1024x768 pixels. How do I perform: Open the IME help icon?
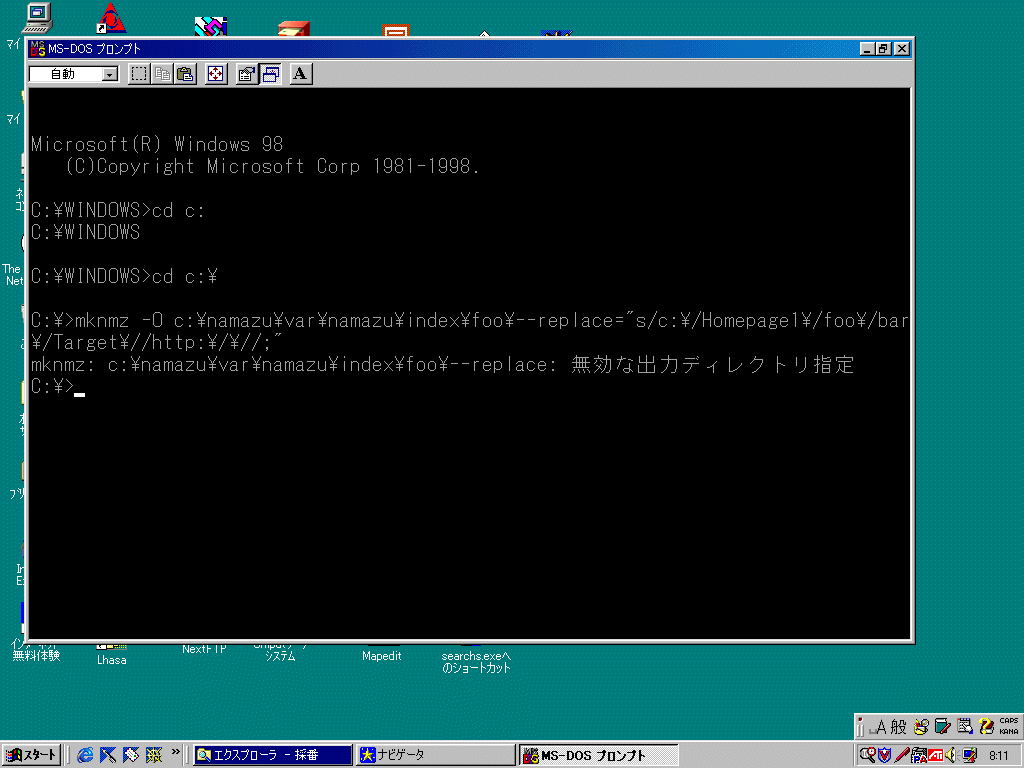(986, 727)
